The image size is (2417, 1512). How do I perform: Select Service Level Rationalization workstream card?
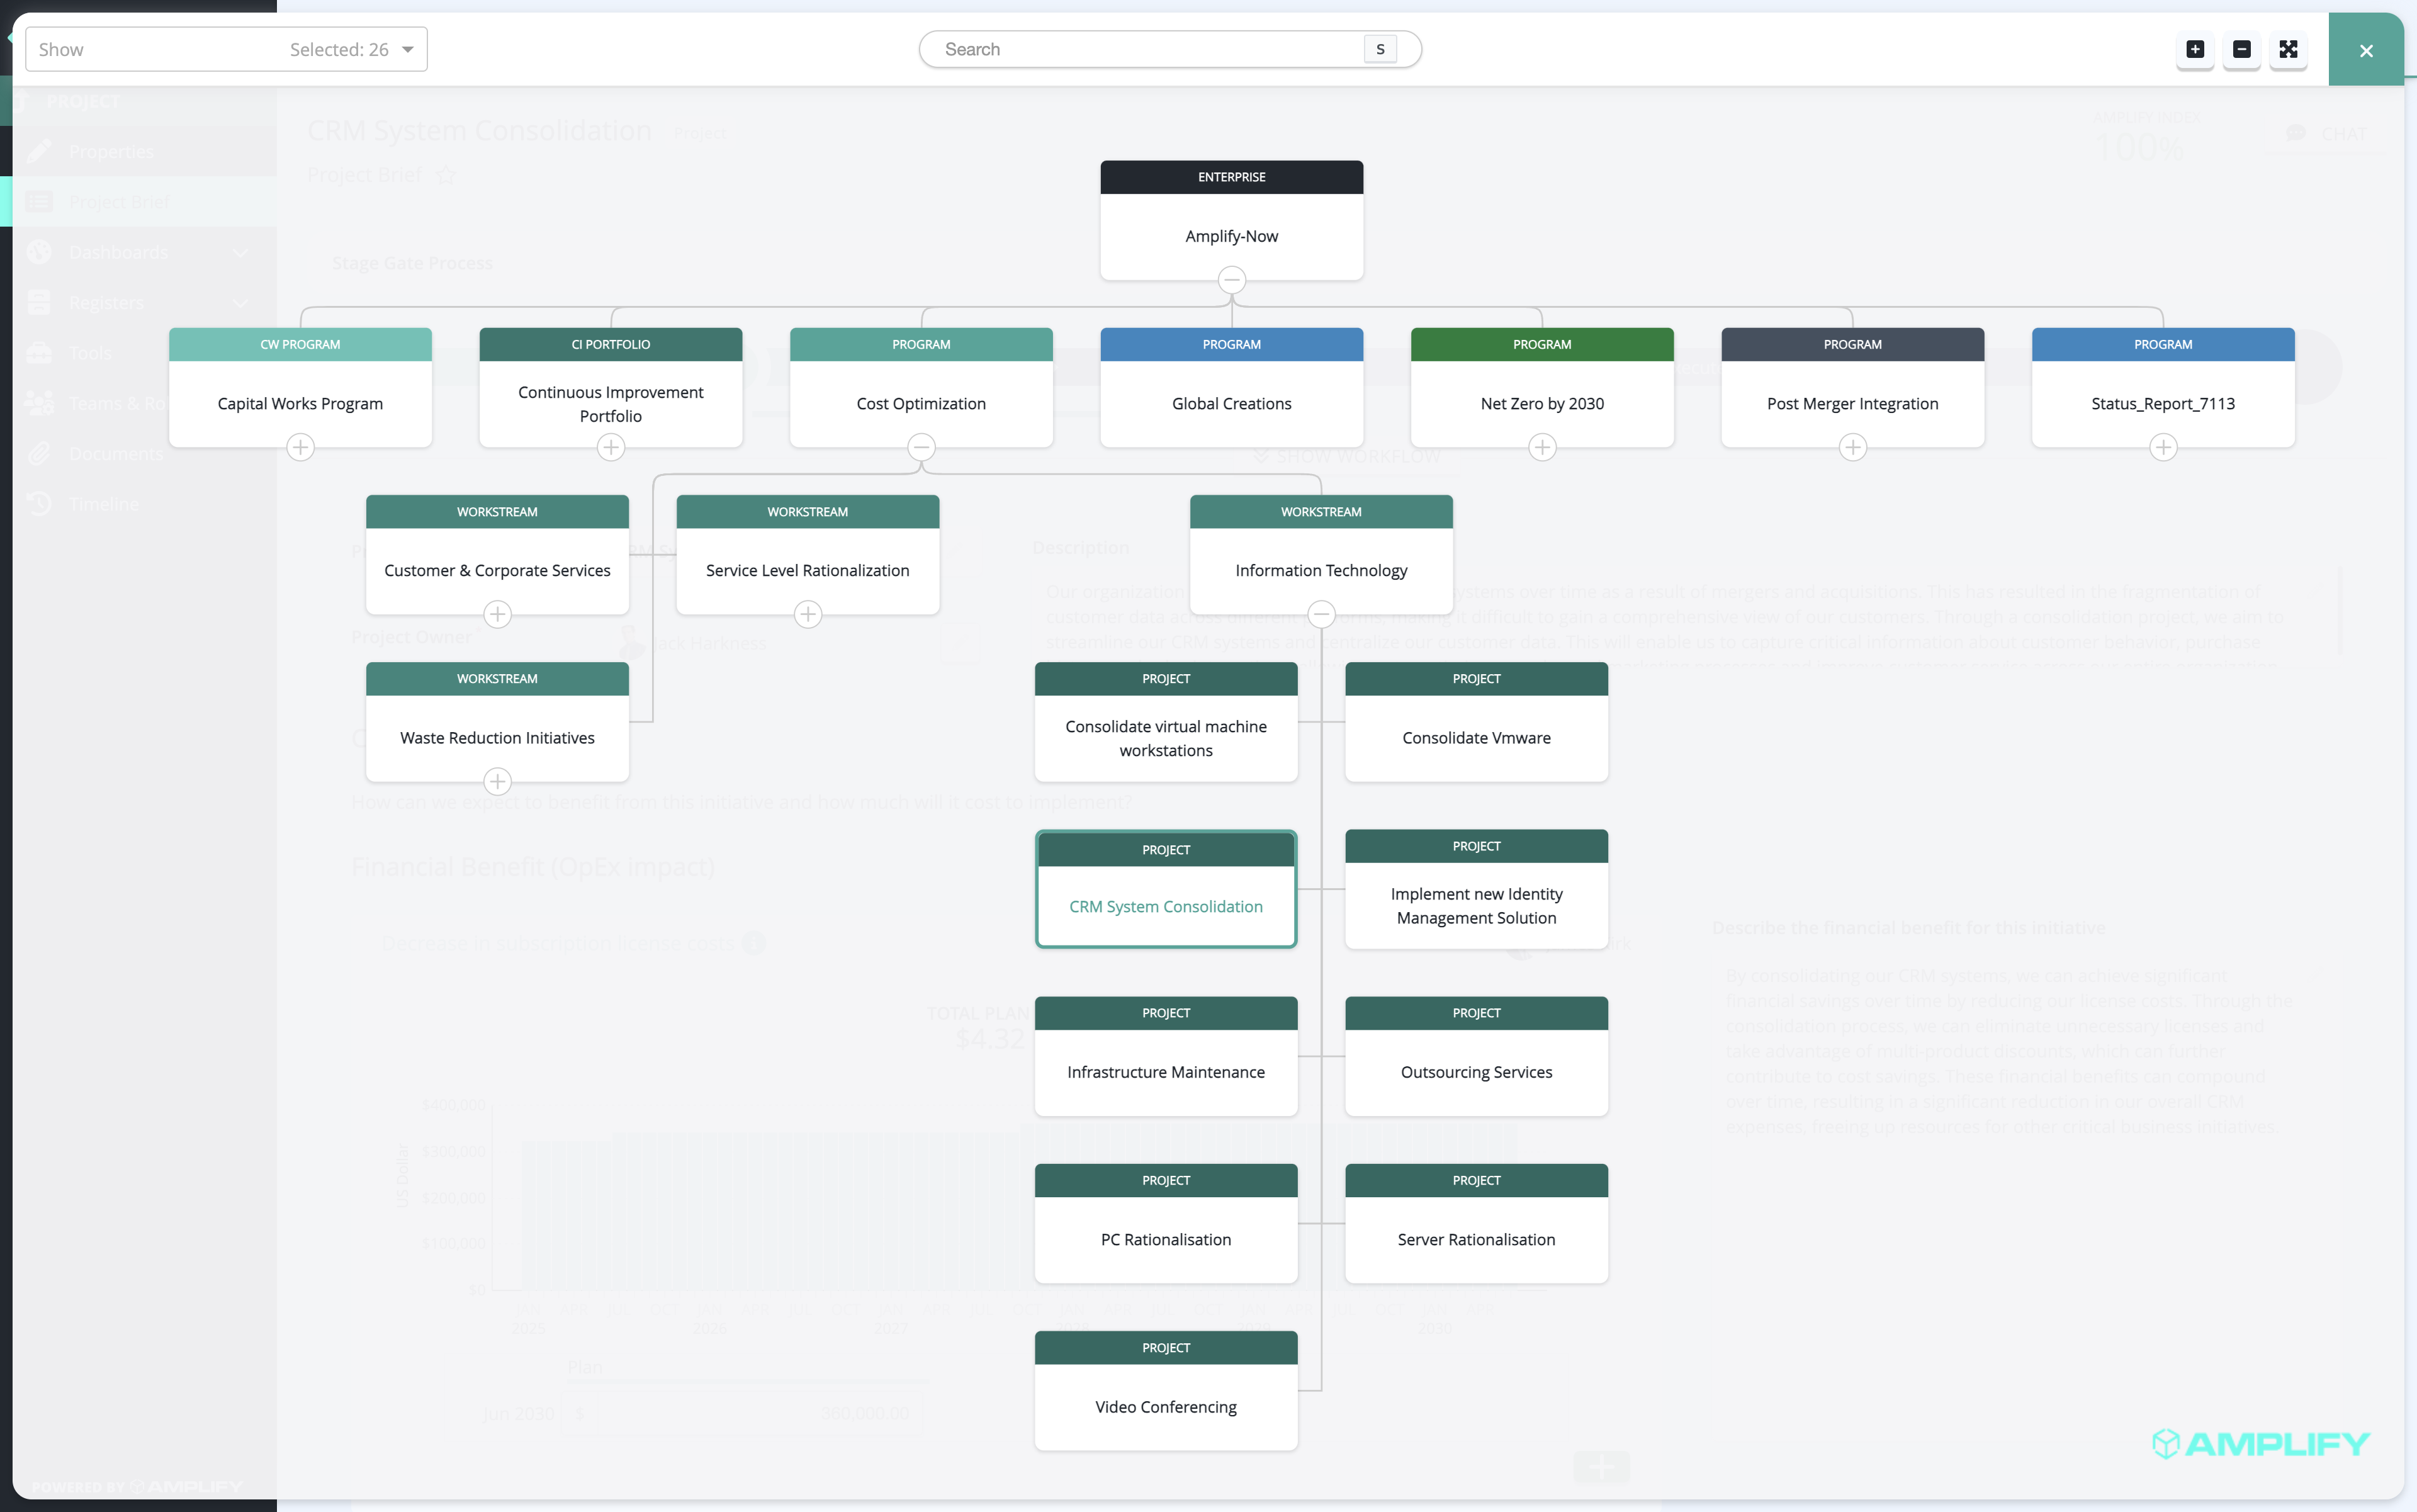(x=808, y=554)
